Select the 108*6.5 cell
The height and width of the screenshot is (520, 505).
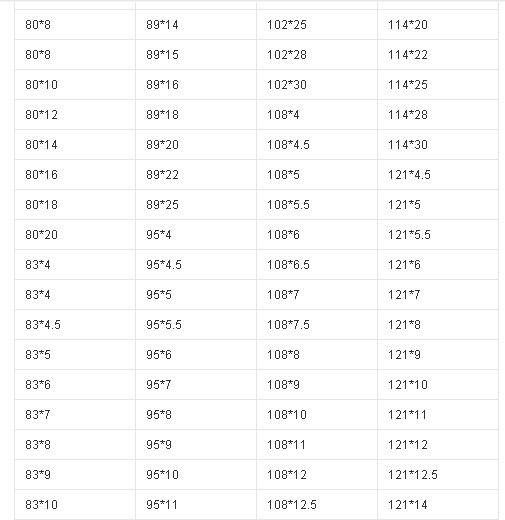(x=317, y=265)
